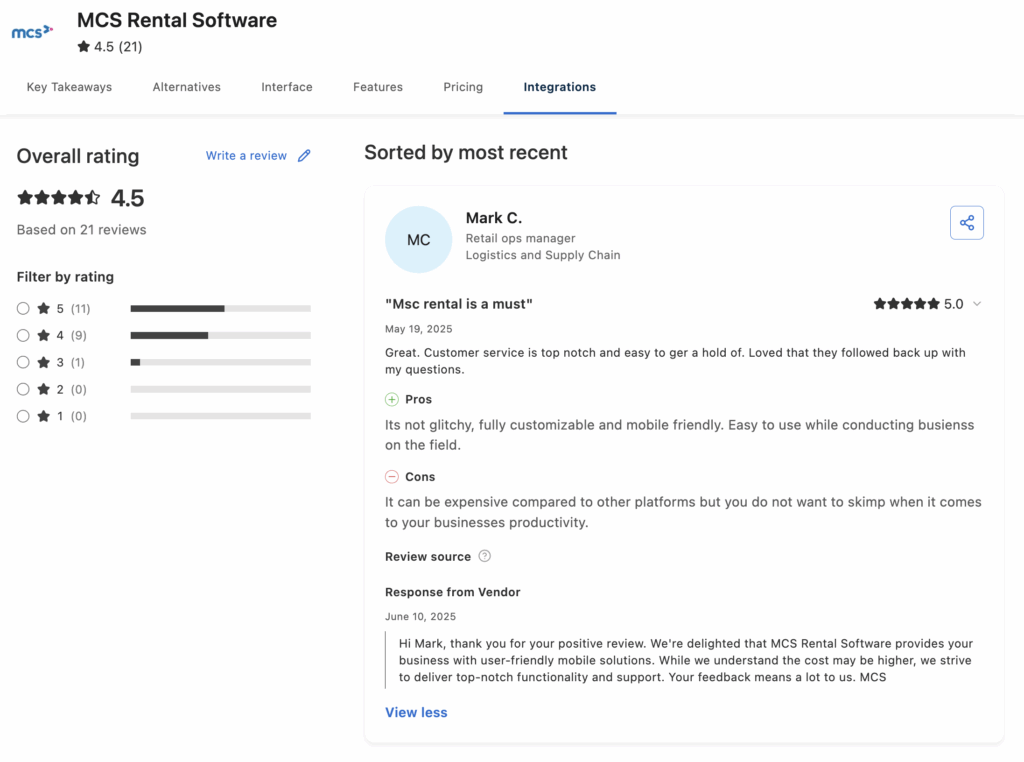This screenshot has width=1024, height=762.
Task: Click the reviewer name Mark C.
Action: tap(494, 218)
